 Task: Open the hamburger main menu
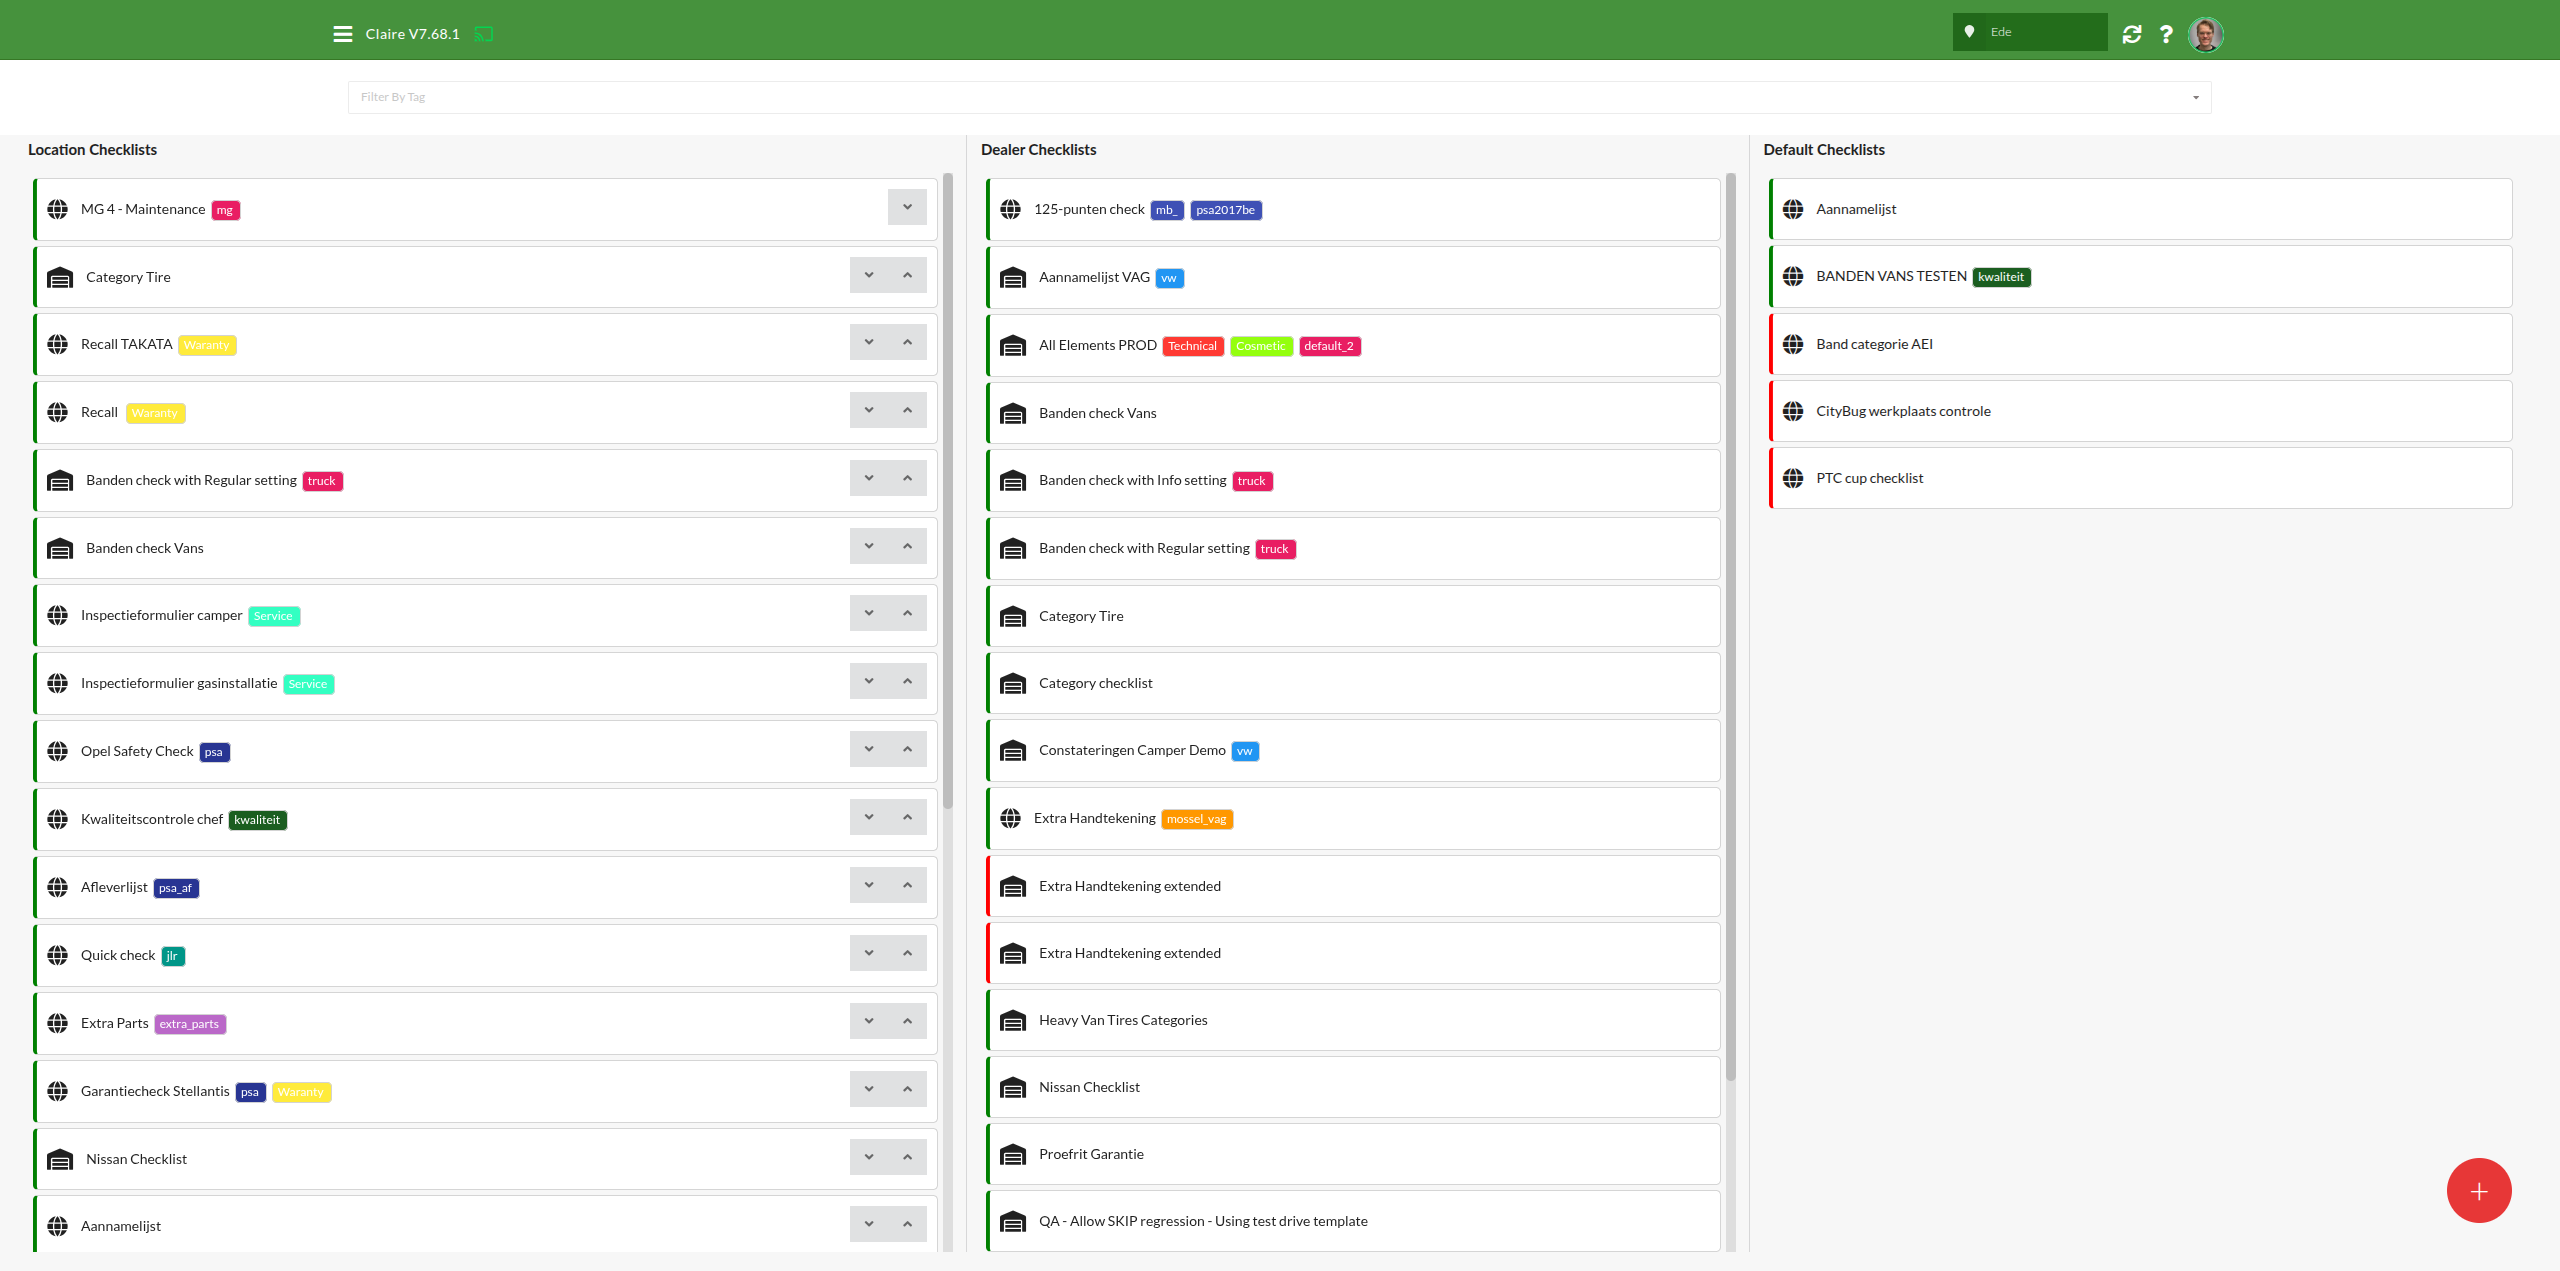click(342, 34)
